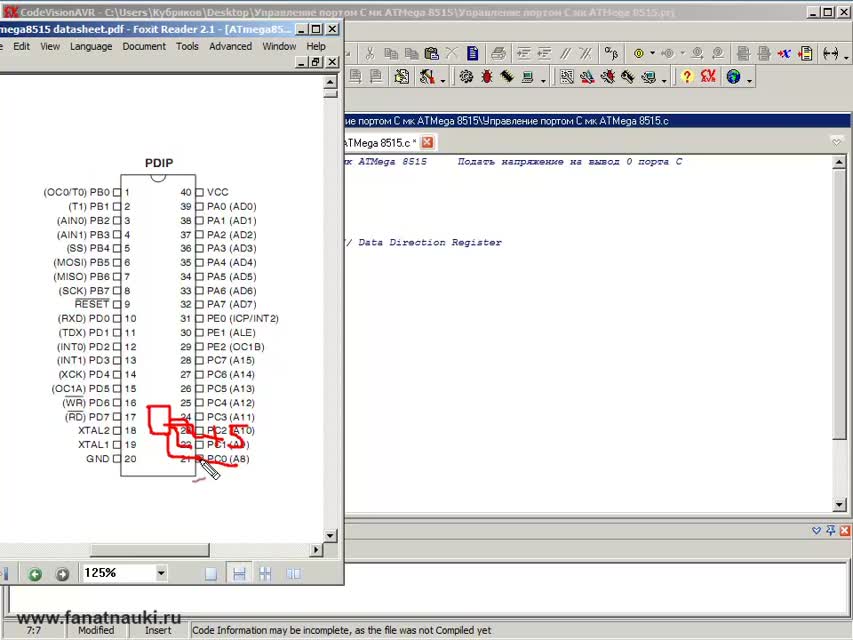853x640 pixels.
Task: Select single page layout icon in Foxit Reader
Action: coord(211,574)
